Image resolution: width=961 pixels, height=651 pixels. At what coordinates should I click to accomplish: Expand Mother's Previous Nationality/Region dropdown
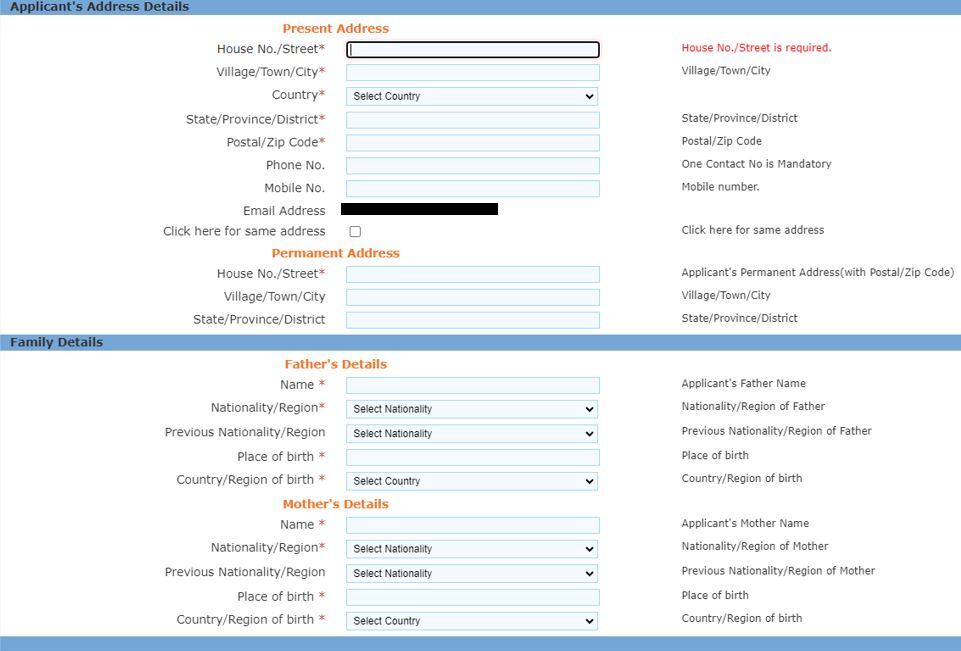click(472, 574)
